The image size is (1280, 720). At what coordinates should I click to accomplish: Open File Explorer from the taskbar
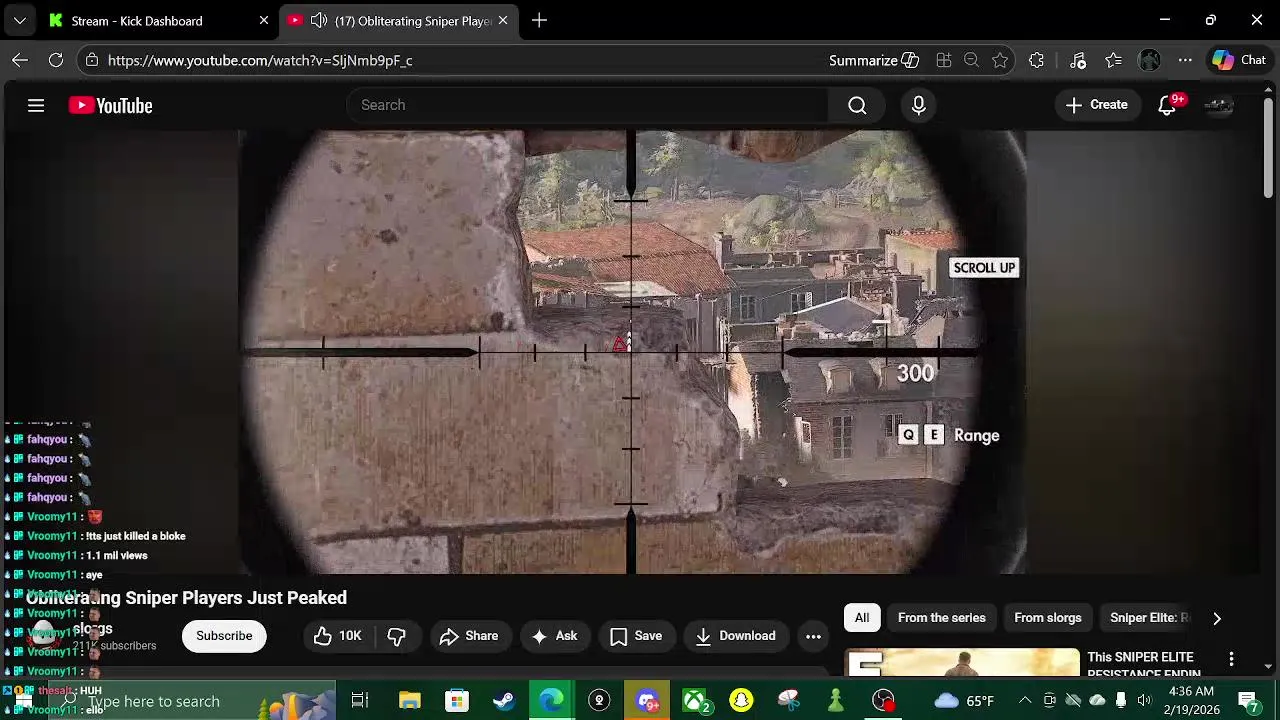pos(409,701)
